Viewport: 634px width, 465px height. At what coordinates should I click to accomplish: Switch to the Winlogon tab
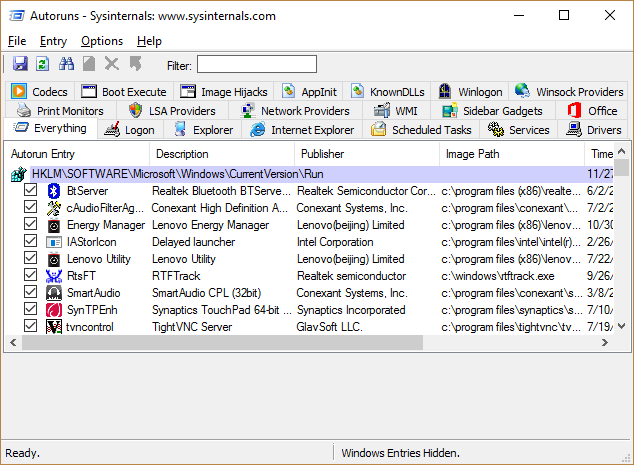[x=470, y=92]
